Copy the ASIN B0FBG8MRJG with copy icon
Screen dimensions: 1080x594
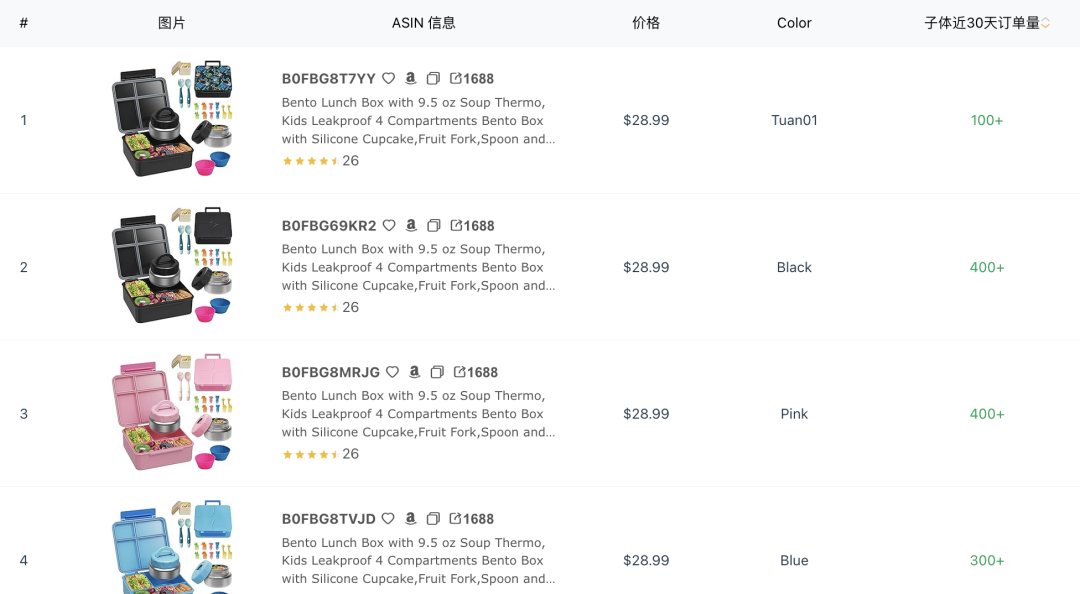coord(437,372)
